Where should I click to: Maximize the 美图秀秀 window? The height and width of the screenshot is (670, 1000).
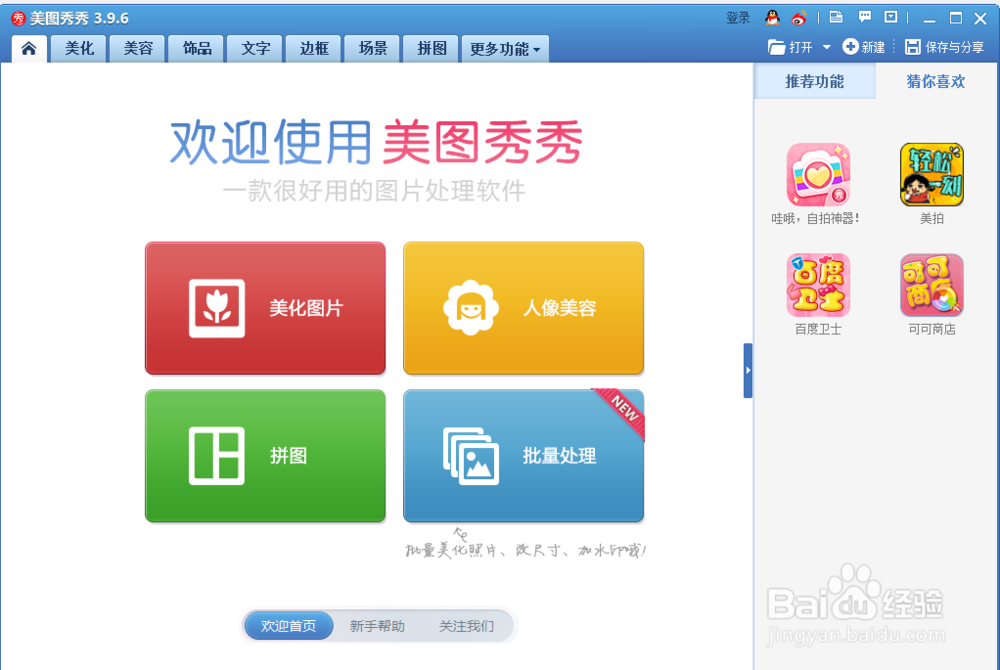[x=955, y=18]
